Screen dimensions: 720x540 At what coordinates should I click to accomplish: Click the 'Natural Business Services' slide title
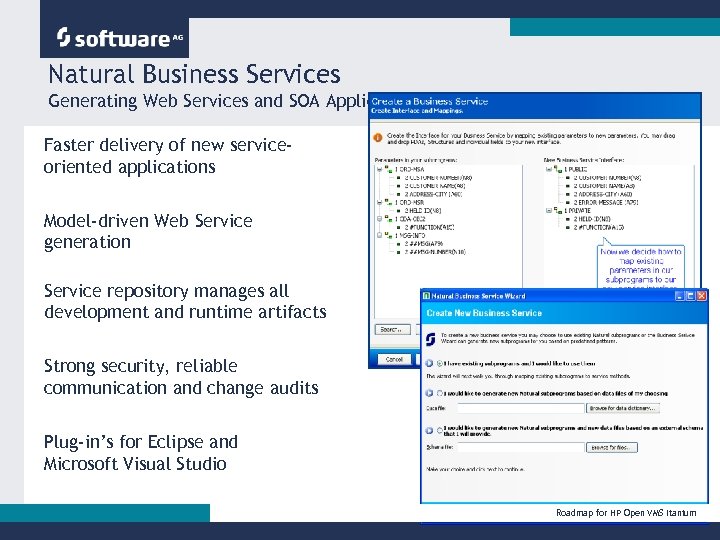click(194, 74)
